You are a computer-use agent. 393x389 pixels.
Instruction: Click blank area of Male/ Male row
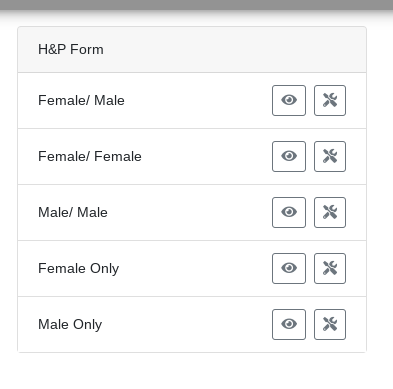pos(190,212)
